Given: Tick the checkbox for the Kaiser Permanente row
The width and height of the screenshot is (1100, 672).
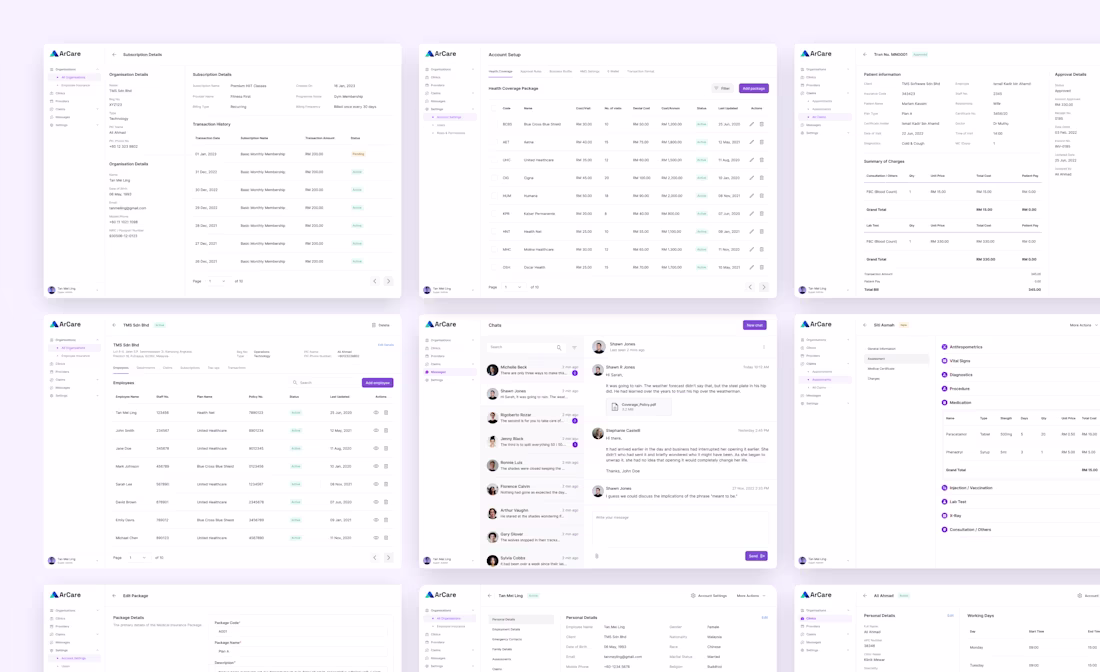Looking at the screenshot, I should pos(494,213).
